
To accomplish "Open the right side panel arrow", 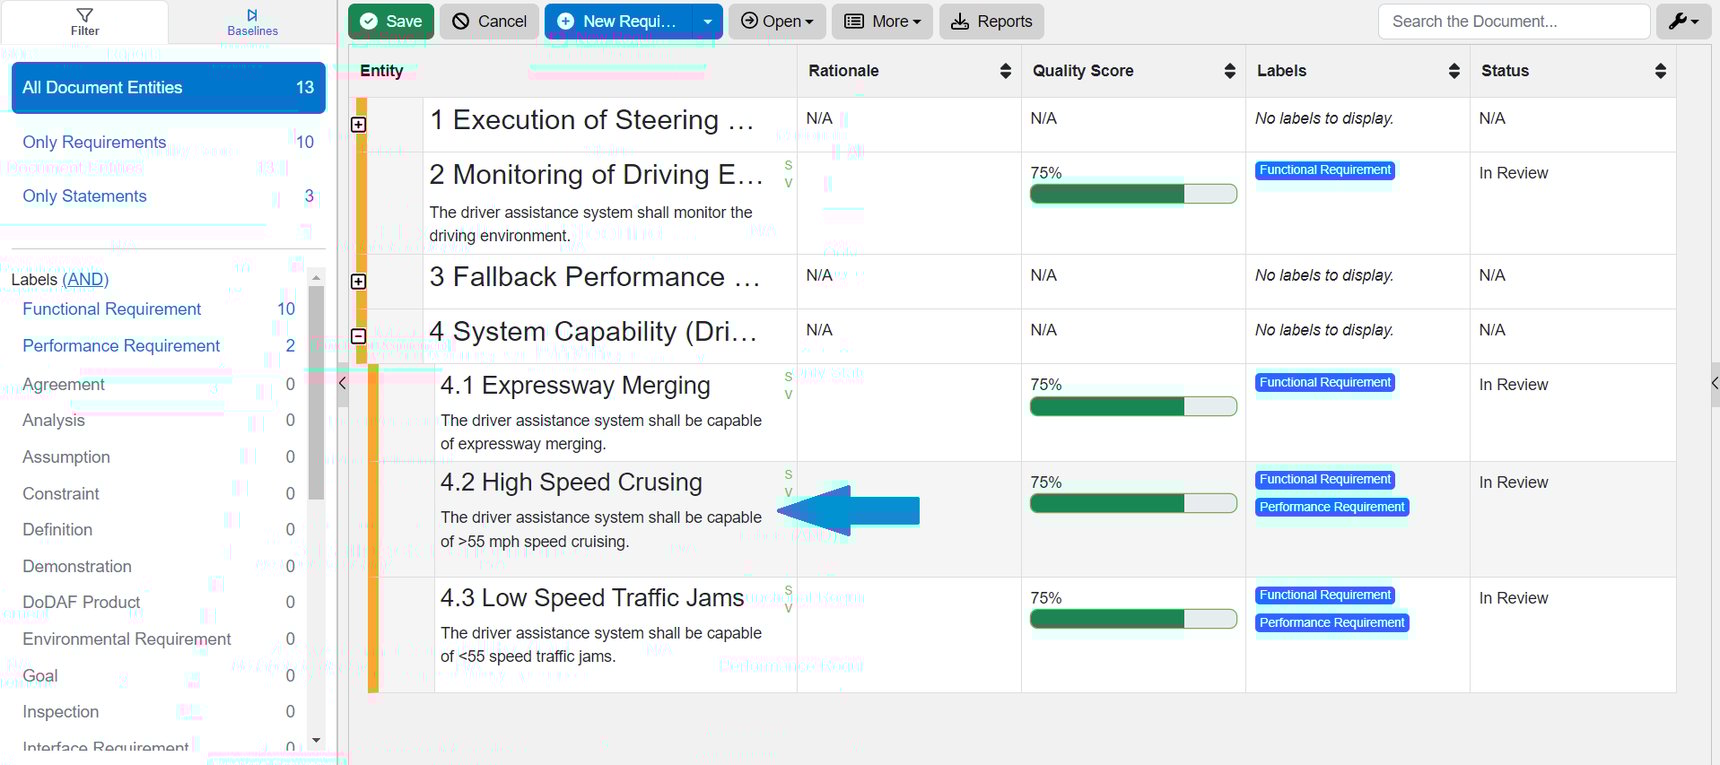I will click(x=1714, y=383).
